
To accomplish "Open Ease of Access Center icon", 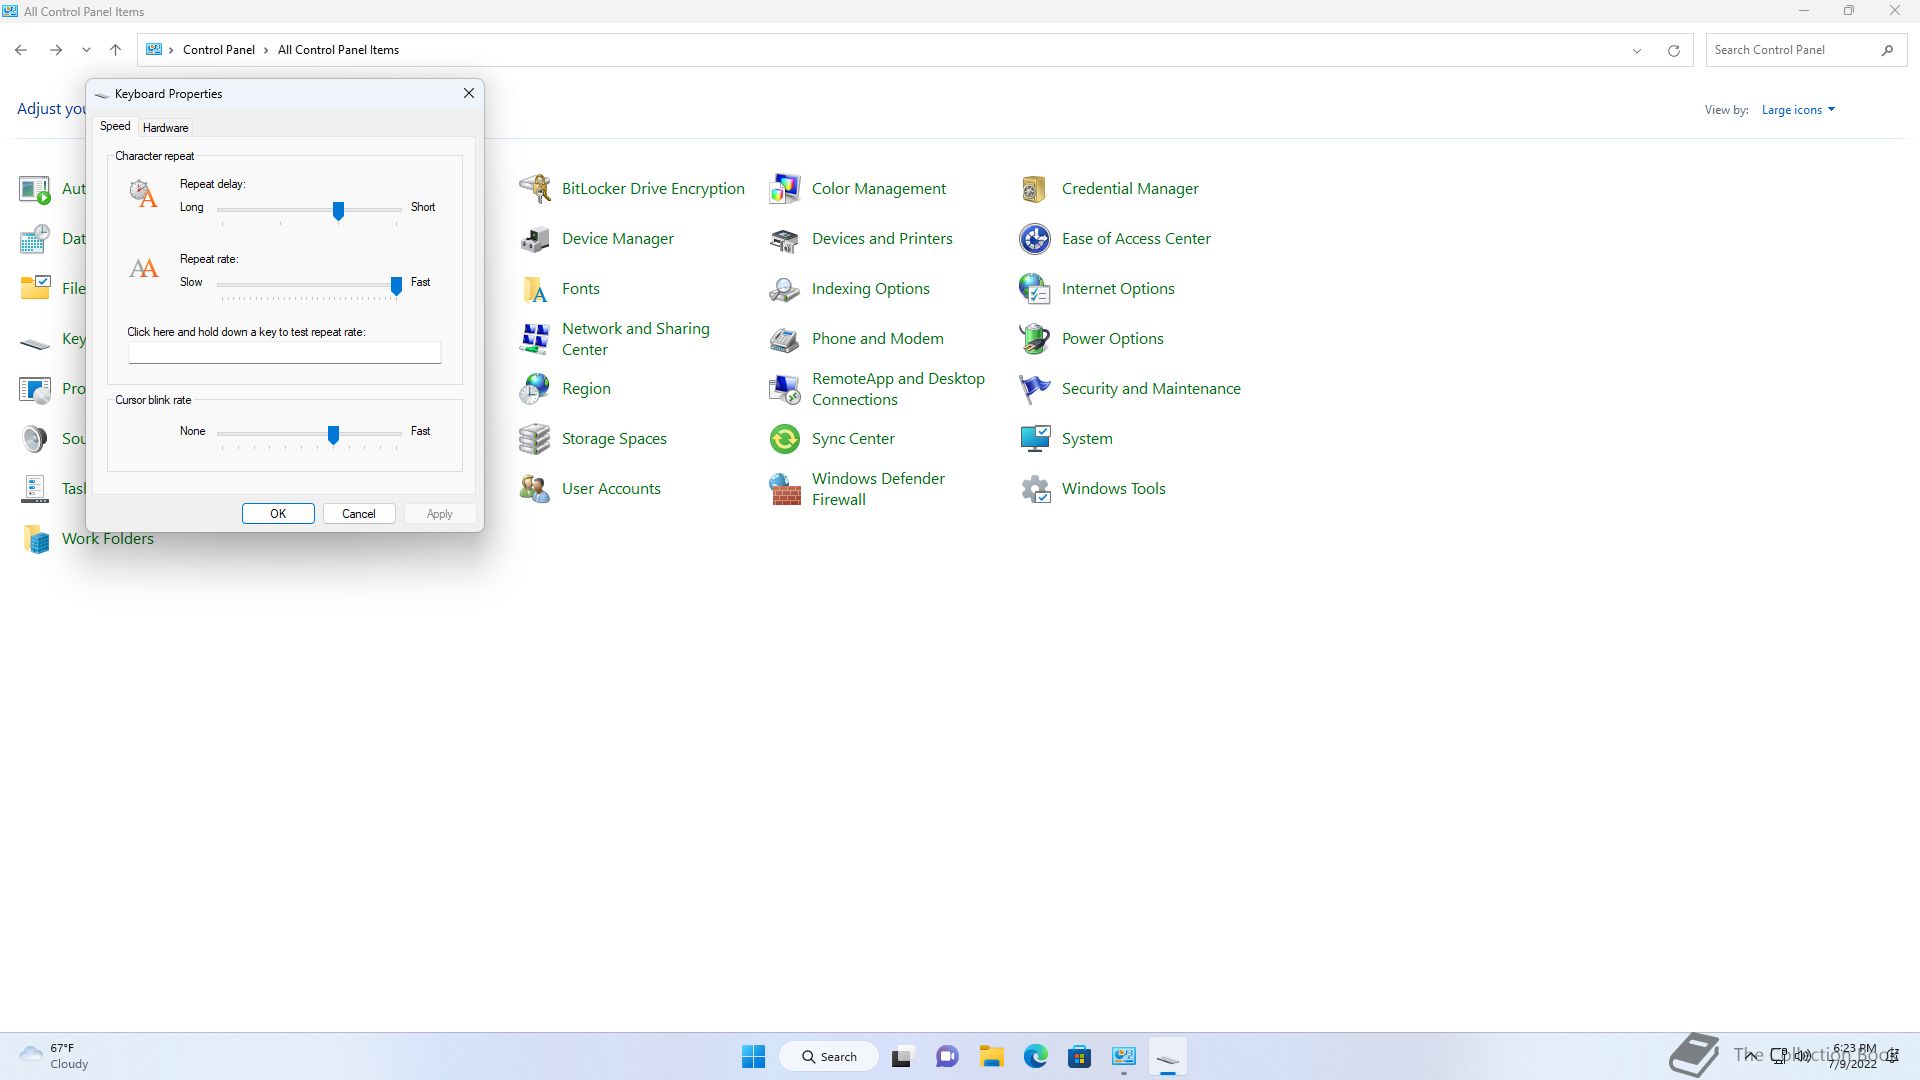I will pyautogui.click(x=1035, y=239).
